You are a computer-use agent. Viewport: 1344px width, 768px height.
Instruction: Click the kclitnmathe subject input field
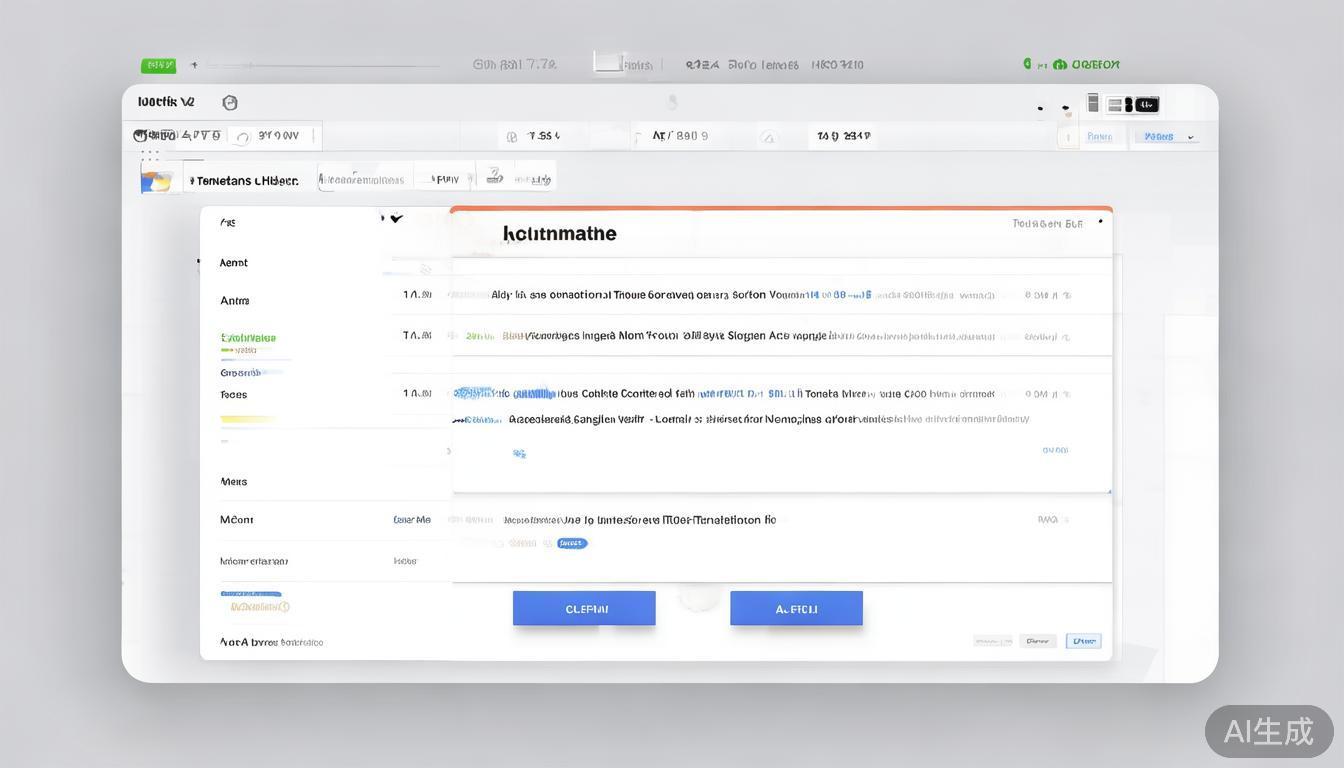(x=560, y=232)
